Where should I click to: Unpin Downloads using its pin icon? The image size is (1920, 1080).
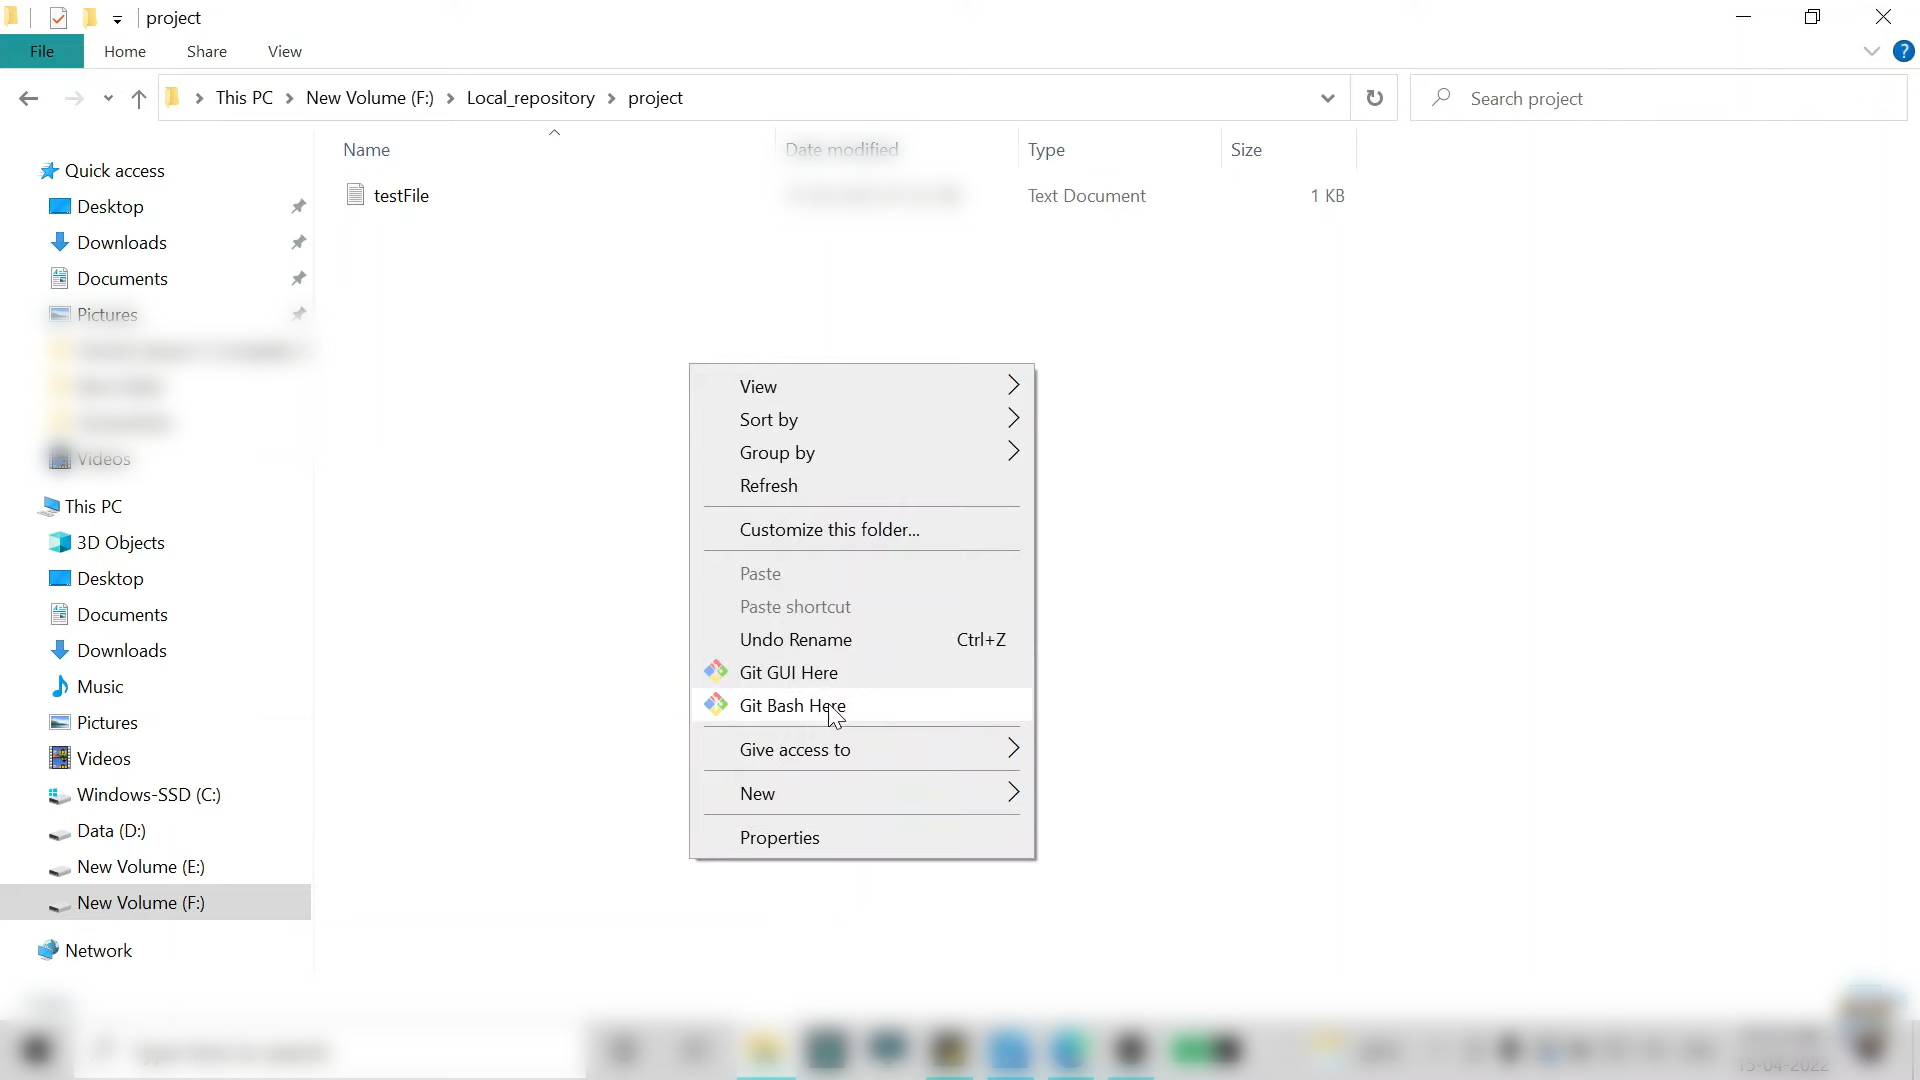tap(298, 243)
